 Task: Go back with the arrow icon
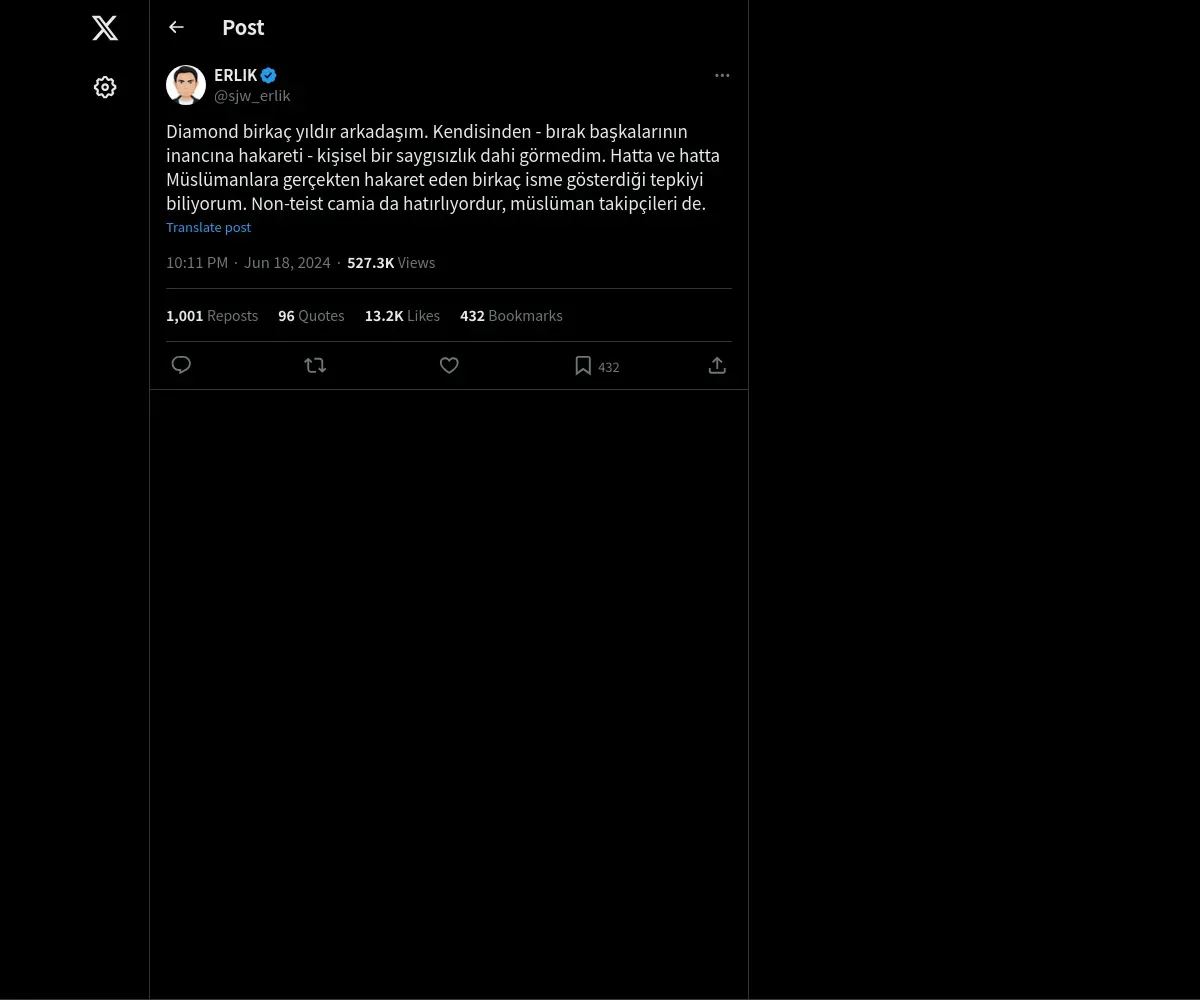point(176,27)
